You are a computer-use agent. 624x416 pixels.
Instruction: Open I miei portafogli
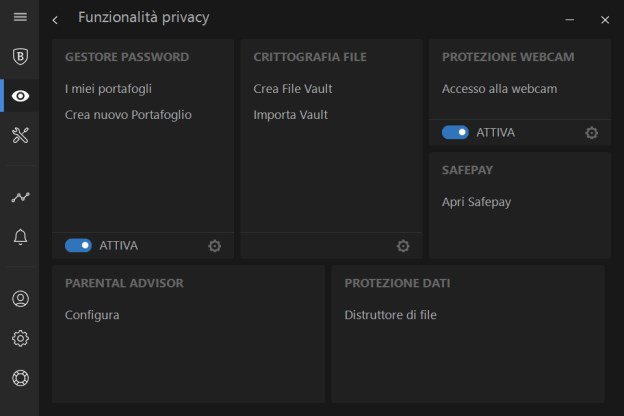(x=108, y=88)
